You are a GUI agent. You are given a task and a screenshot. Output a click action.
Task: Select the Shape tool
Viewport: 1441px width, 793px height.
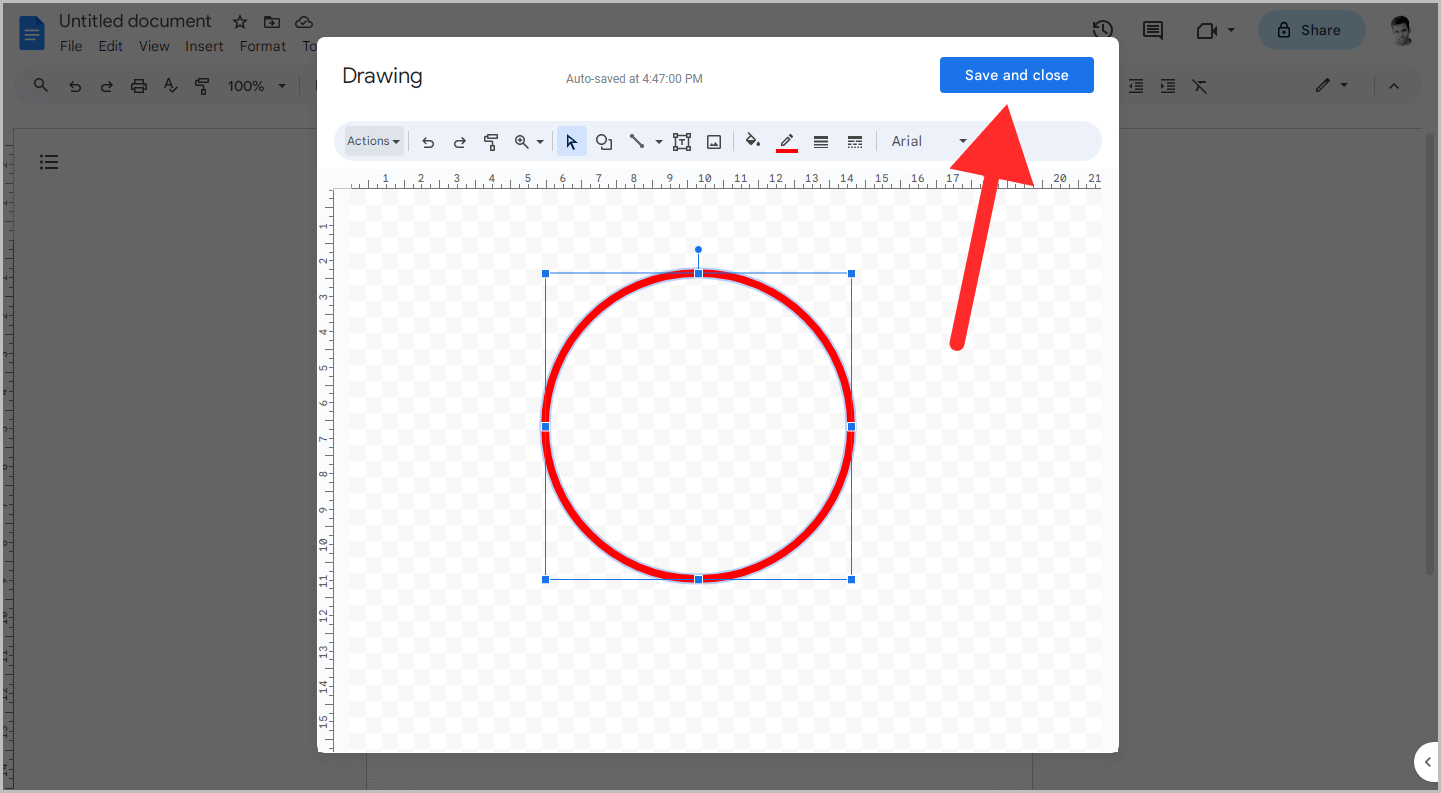[604, 141]
